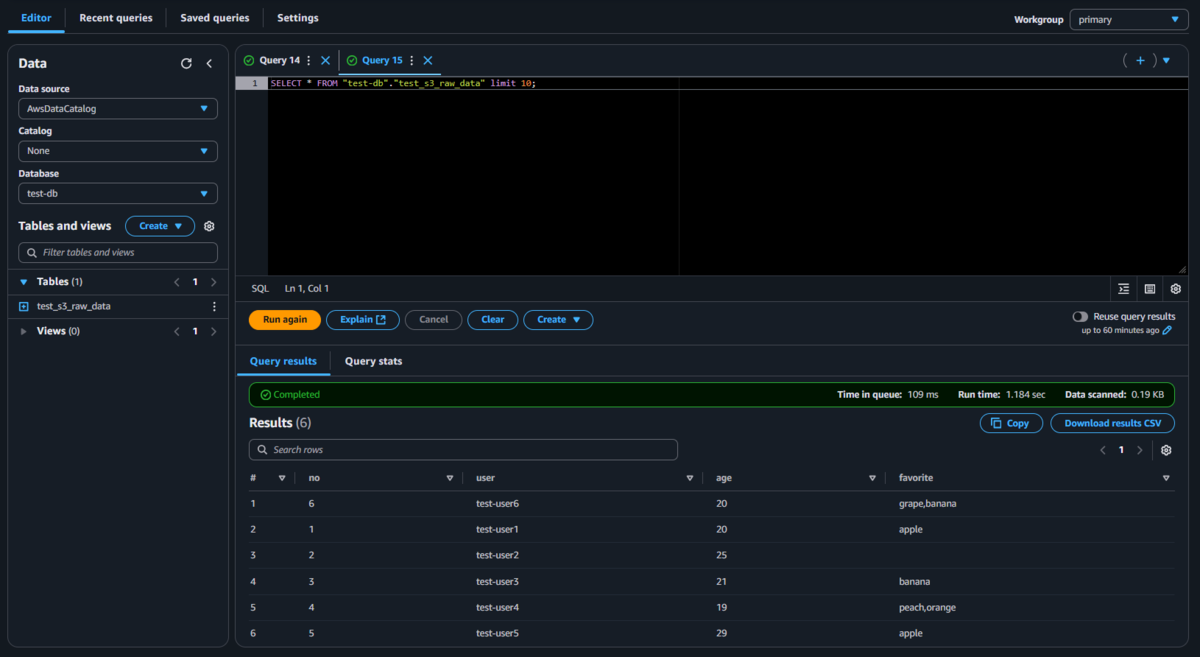Open the Workgroup primary dropdown
The image size is (1200, 657).
(x=1128, y=19)
